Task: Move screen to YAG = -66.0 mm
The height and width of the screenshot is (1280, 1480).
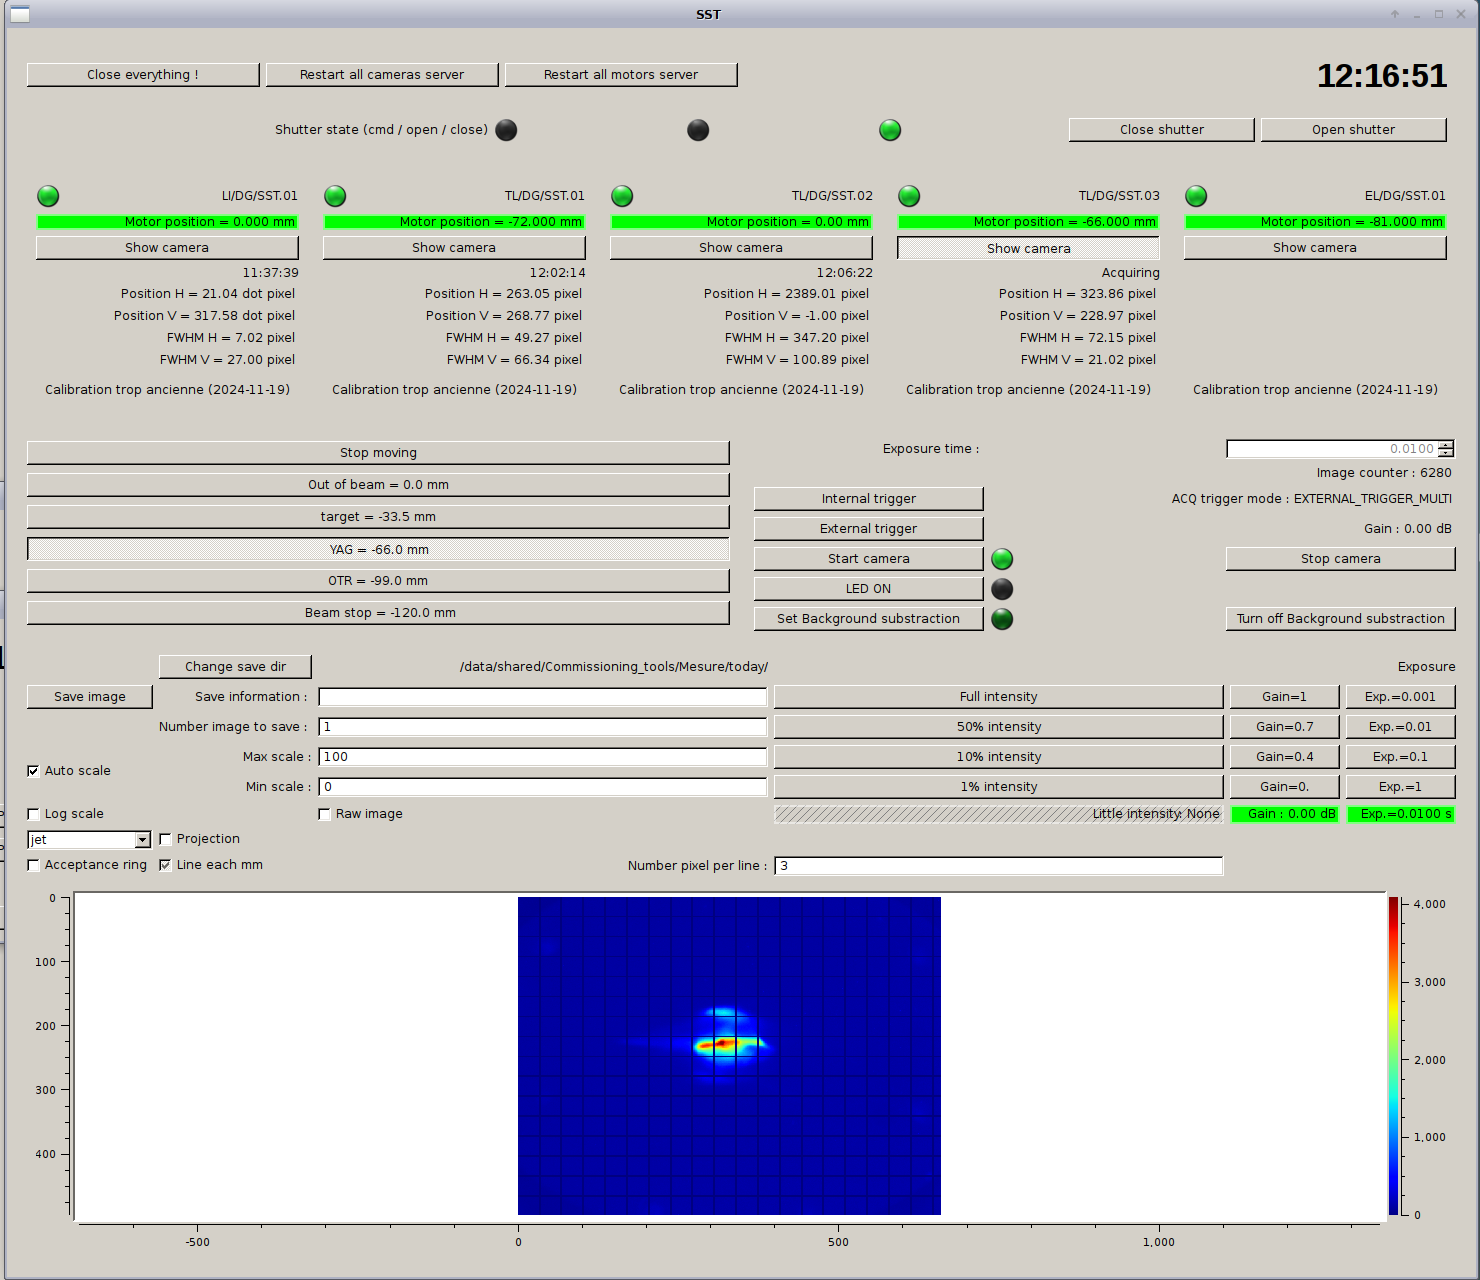Action: click(378, 550)
